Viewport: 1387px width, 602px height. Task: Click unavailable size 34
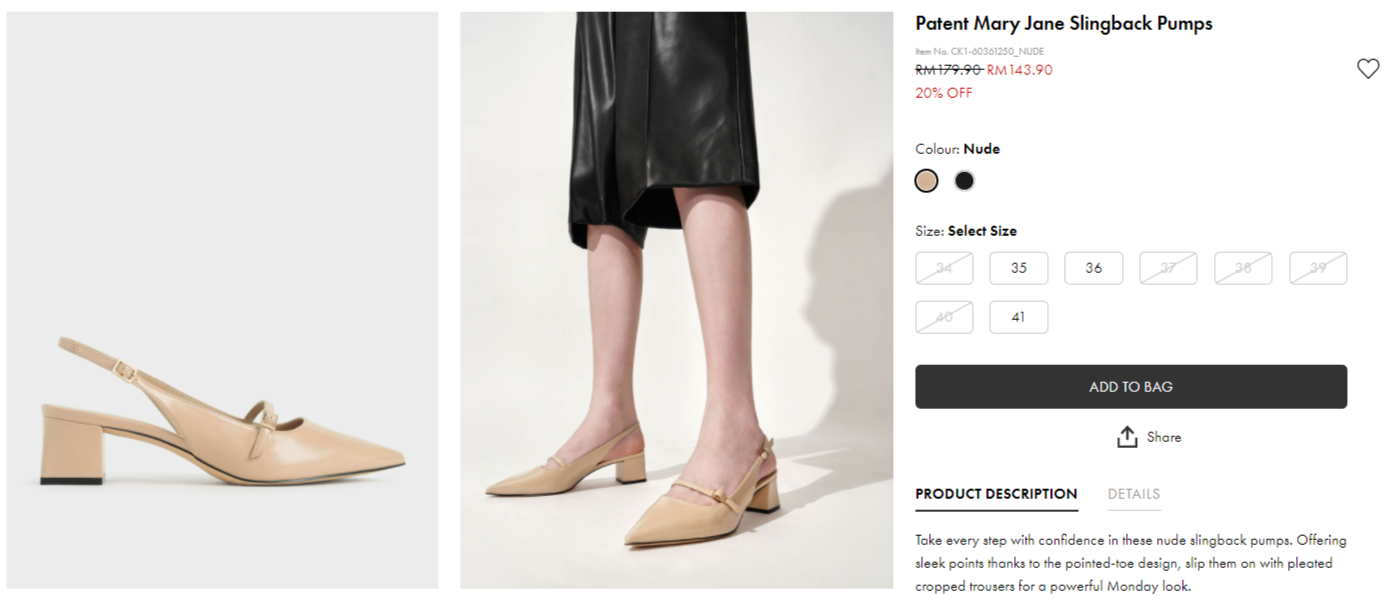(944, 268)
